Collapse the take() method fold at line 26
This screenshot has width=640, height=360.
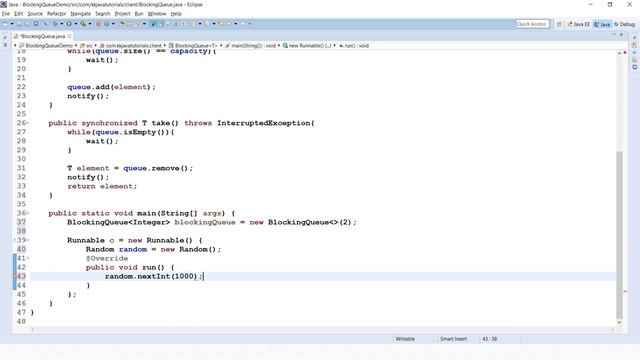tap(28, 123)
